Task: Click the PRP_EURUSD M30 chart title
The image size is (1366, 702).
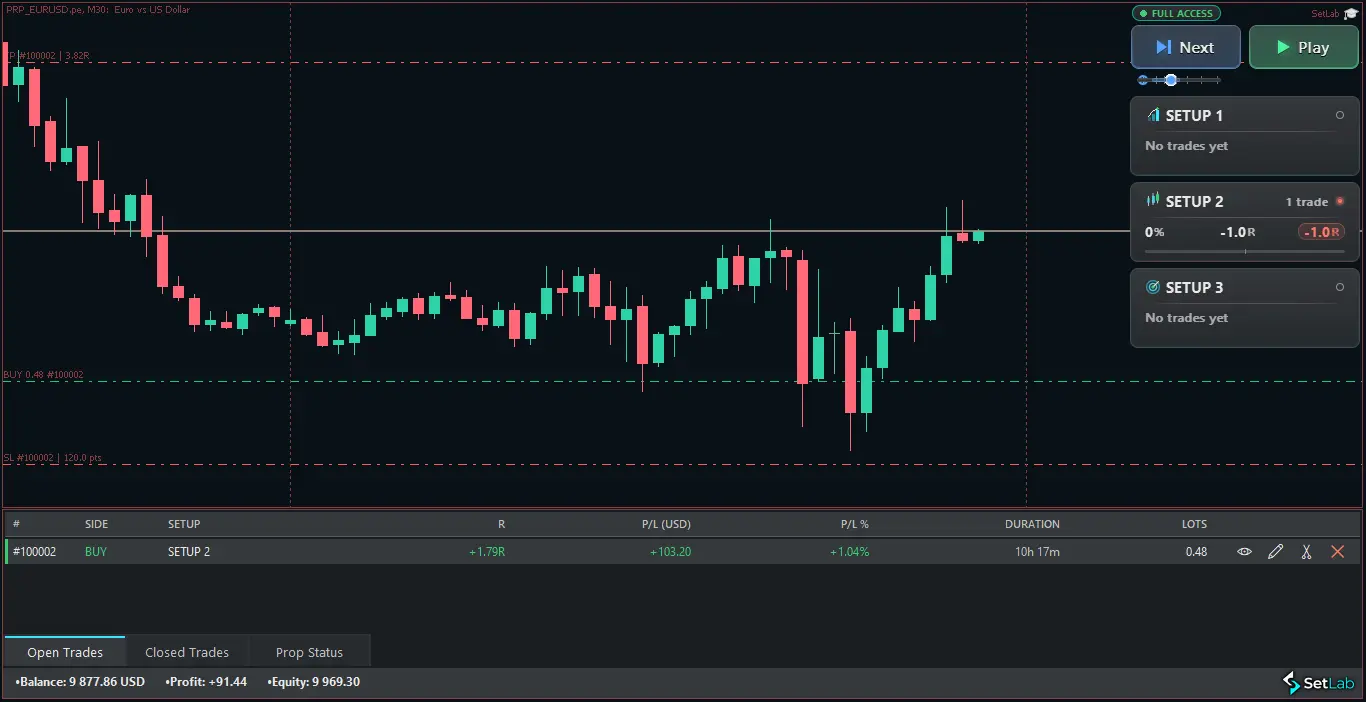Action: tap(97, 10)
